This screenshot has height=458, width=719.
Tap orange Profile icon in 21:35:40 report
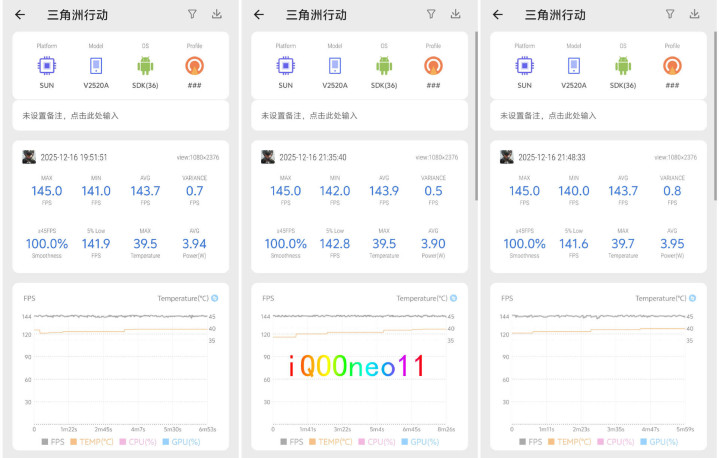coord(433,66)
